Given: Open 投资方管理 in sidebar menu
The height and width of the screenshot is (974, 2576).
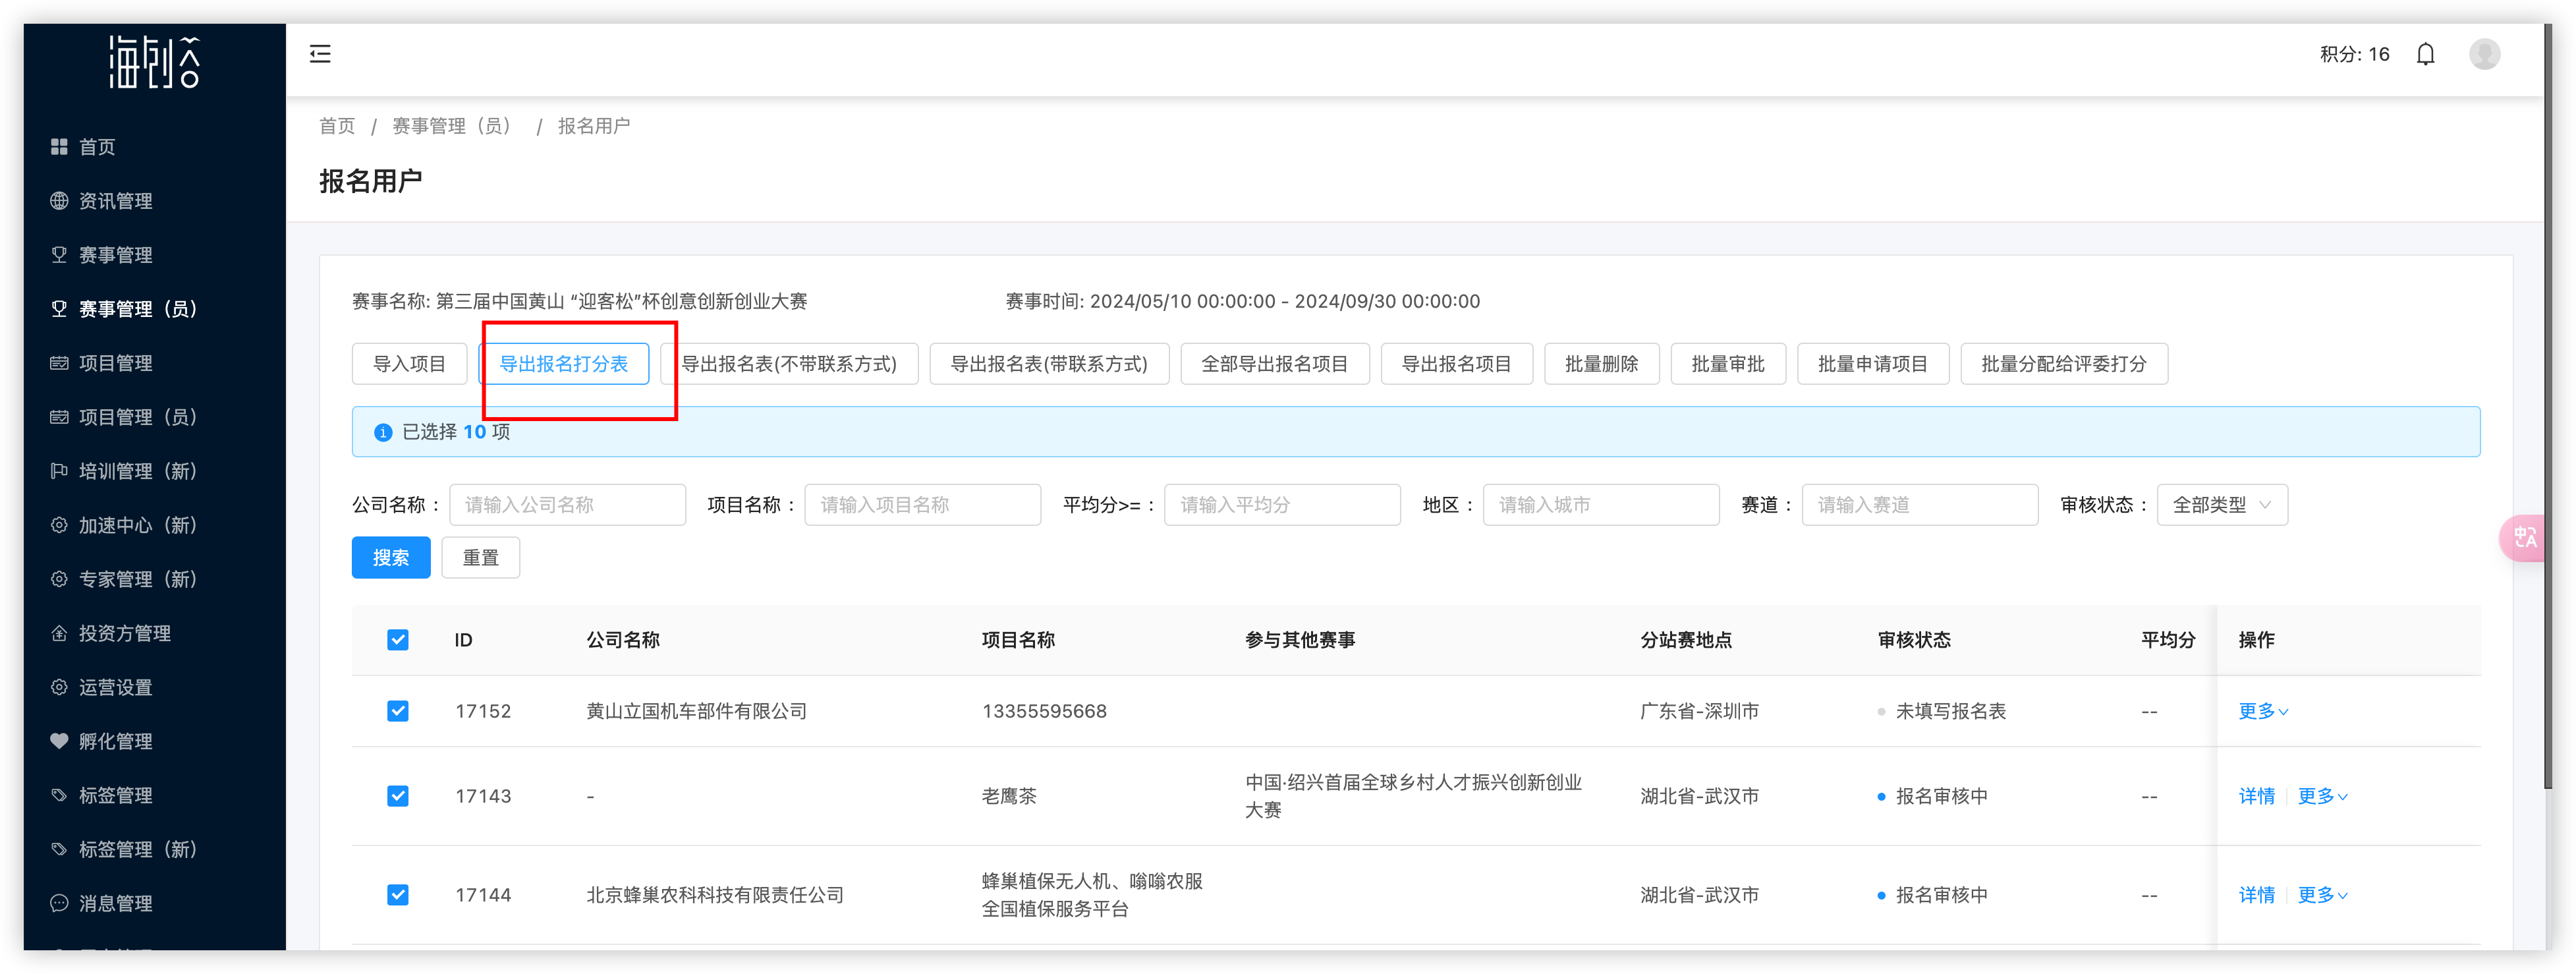Looking at the screenshot, I should tap(124, 633).
